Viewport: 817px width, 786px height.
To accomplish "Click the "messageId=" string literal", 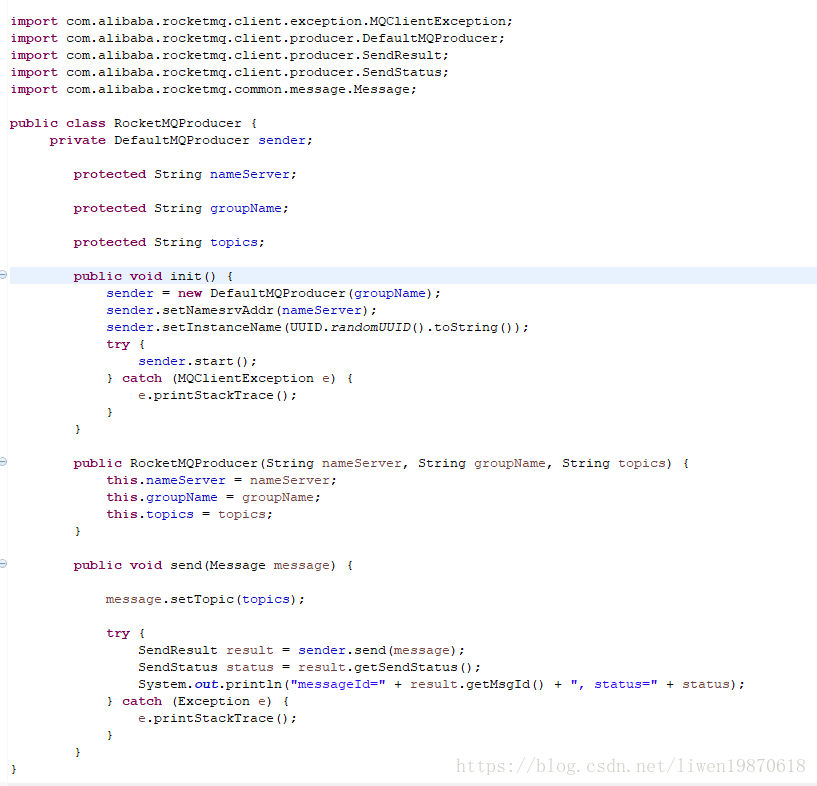I will pyautogui.click(x=338, y=684).
